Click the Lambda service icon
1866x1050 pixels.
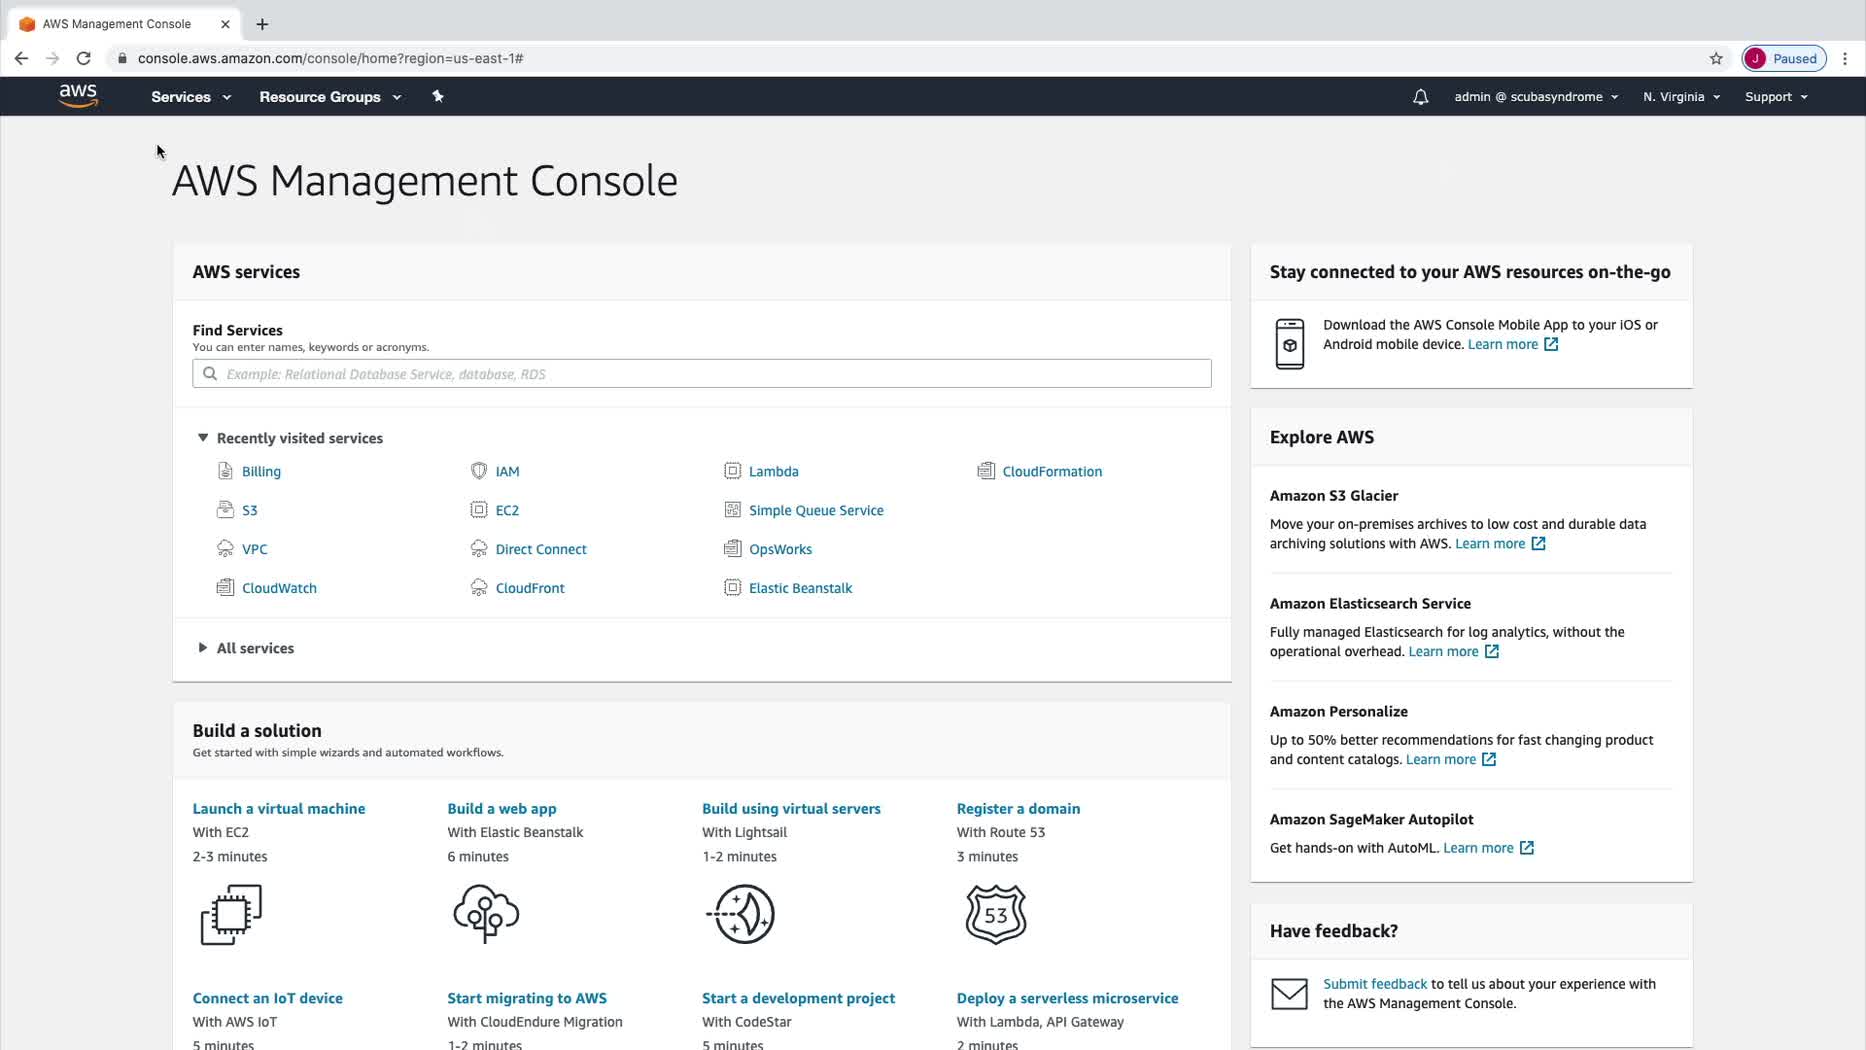[x=733, y=471]
